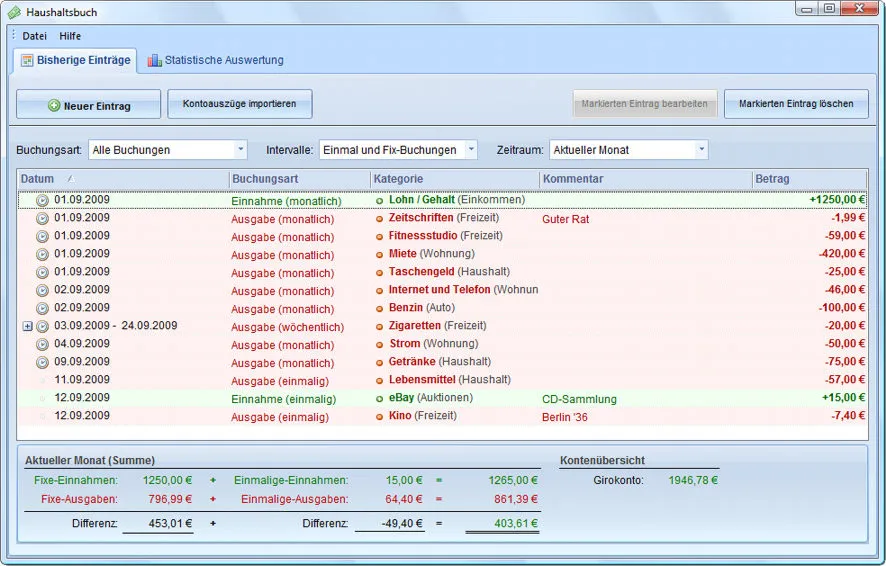The width and height of the screenshot is (886, 566).
Task: Expand the 03.09.2009 - 24.09.2009 weekly entry
Action: coord(27,326)
